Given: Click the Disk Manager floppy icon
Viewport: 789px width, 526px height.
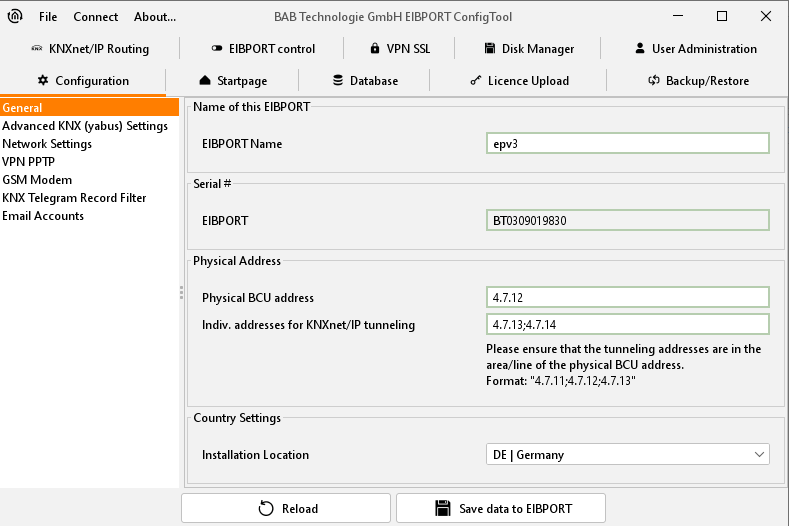Looking at the screenshot, I should [x=491, y=49].
